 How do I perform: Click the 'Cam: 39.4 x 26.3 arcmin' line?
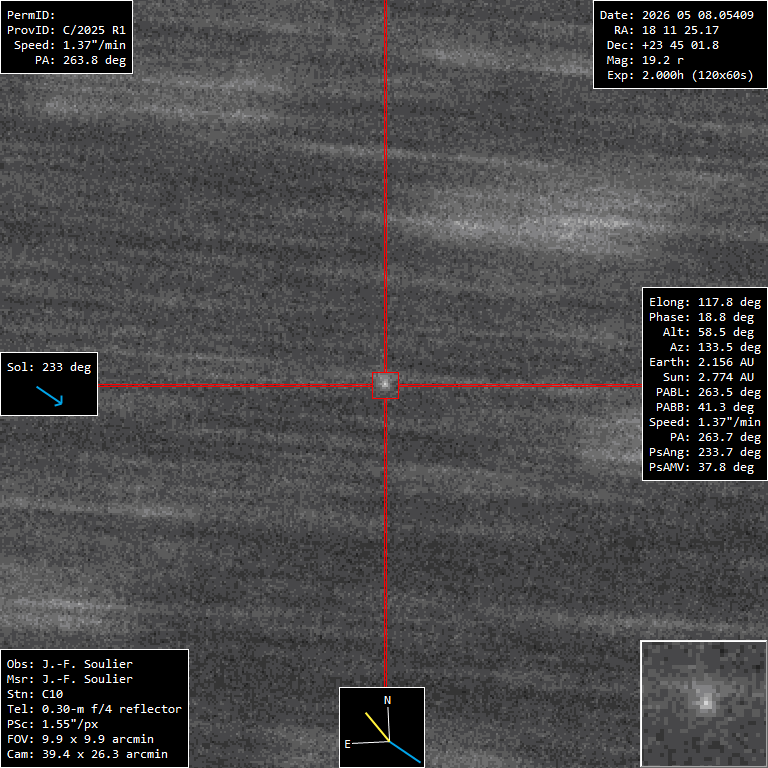(x=87, y=754)
